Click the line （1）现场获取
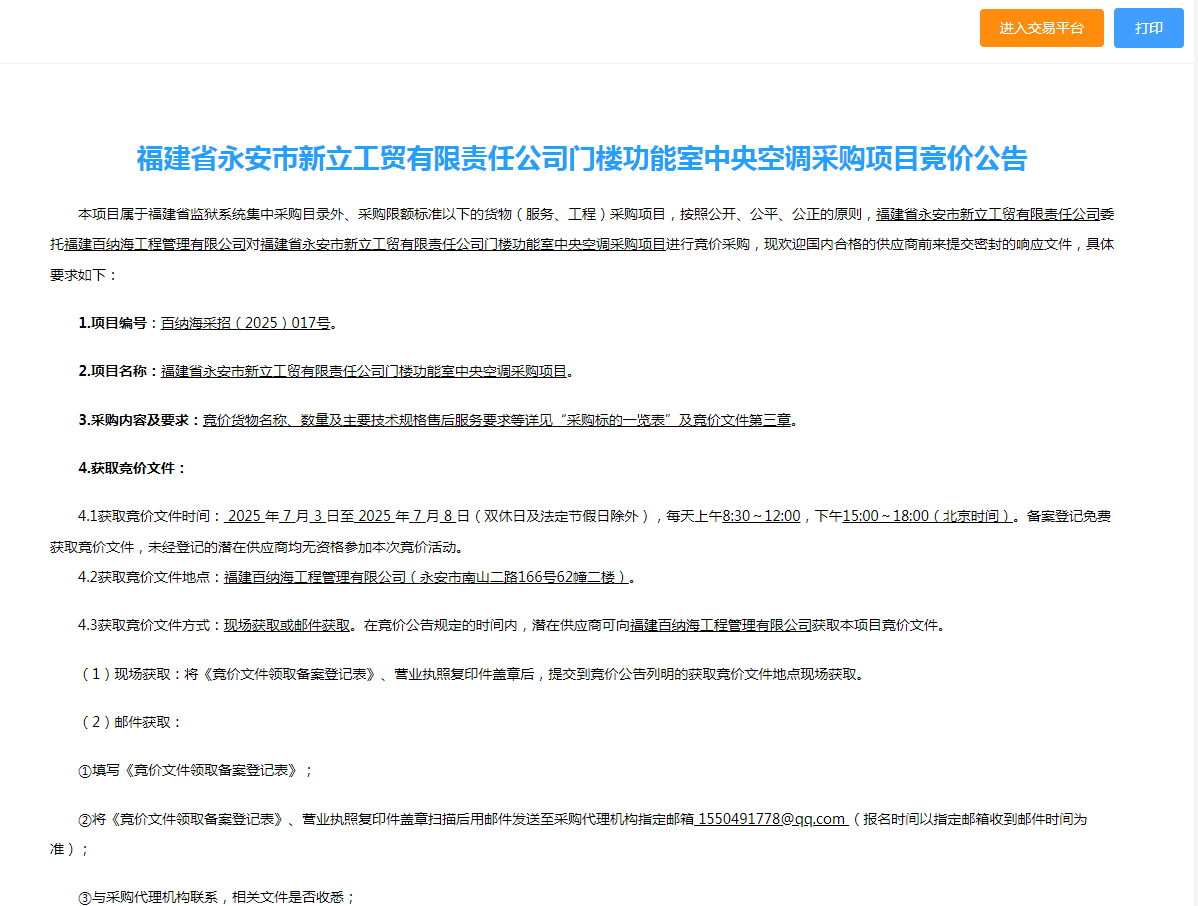 tap(471, 675)
